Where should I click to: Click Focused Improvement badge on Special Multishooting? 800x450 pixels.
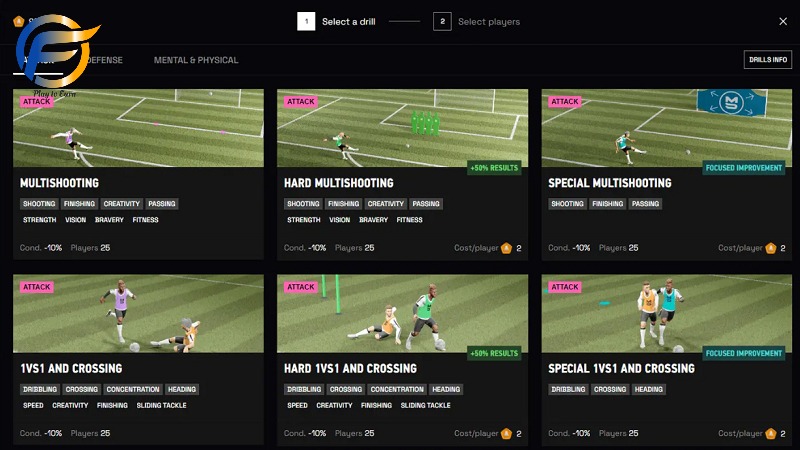point(743,168)
